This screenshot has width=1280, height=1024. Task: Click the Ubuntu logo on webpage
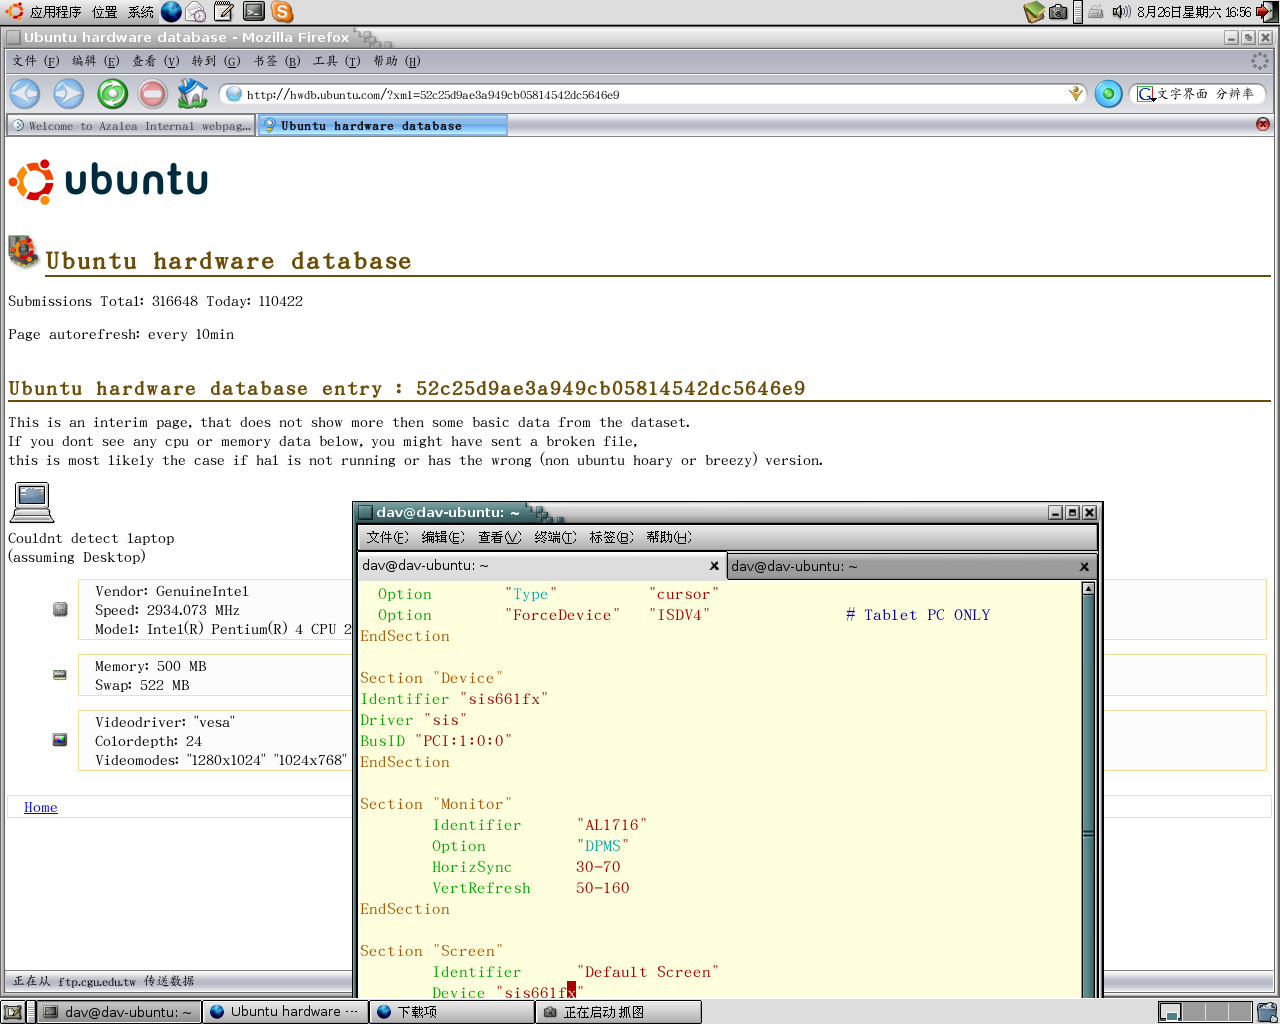(108, 181)
